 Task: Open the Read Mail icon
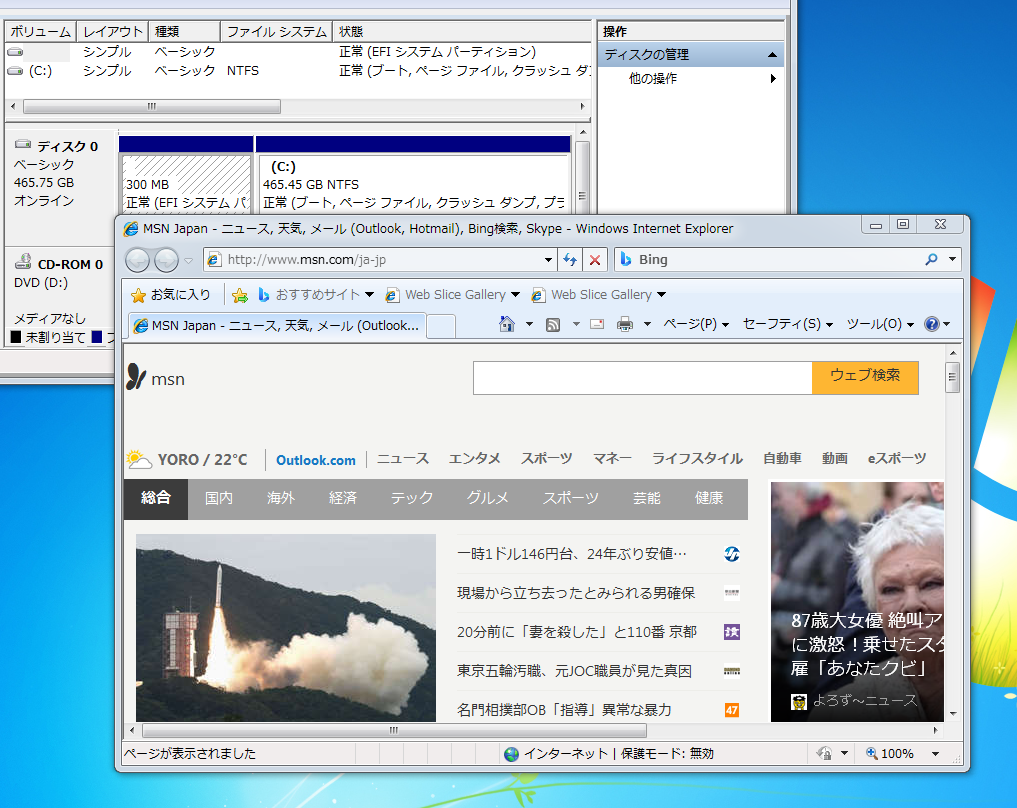[x=596, y=323]
